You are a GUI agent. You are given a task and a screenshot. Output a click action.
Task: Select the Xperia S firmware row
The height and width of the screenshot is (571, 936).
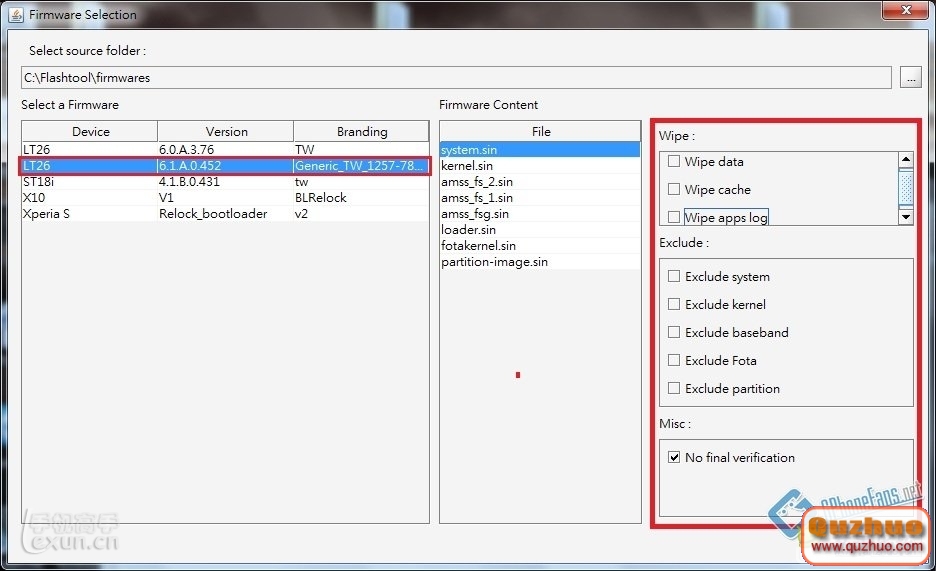225,214
